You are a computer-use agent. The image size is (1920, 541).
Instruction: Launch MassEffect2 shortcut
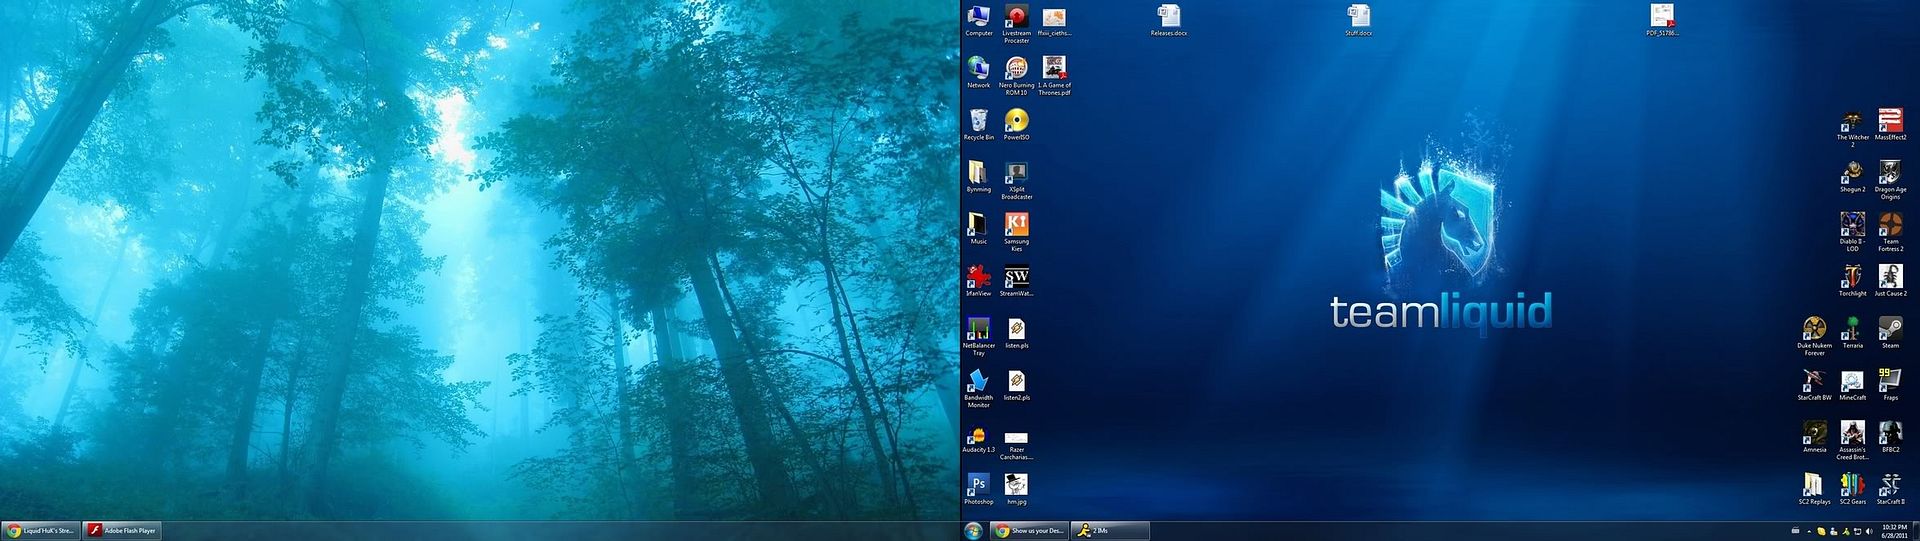(1890, 125)
